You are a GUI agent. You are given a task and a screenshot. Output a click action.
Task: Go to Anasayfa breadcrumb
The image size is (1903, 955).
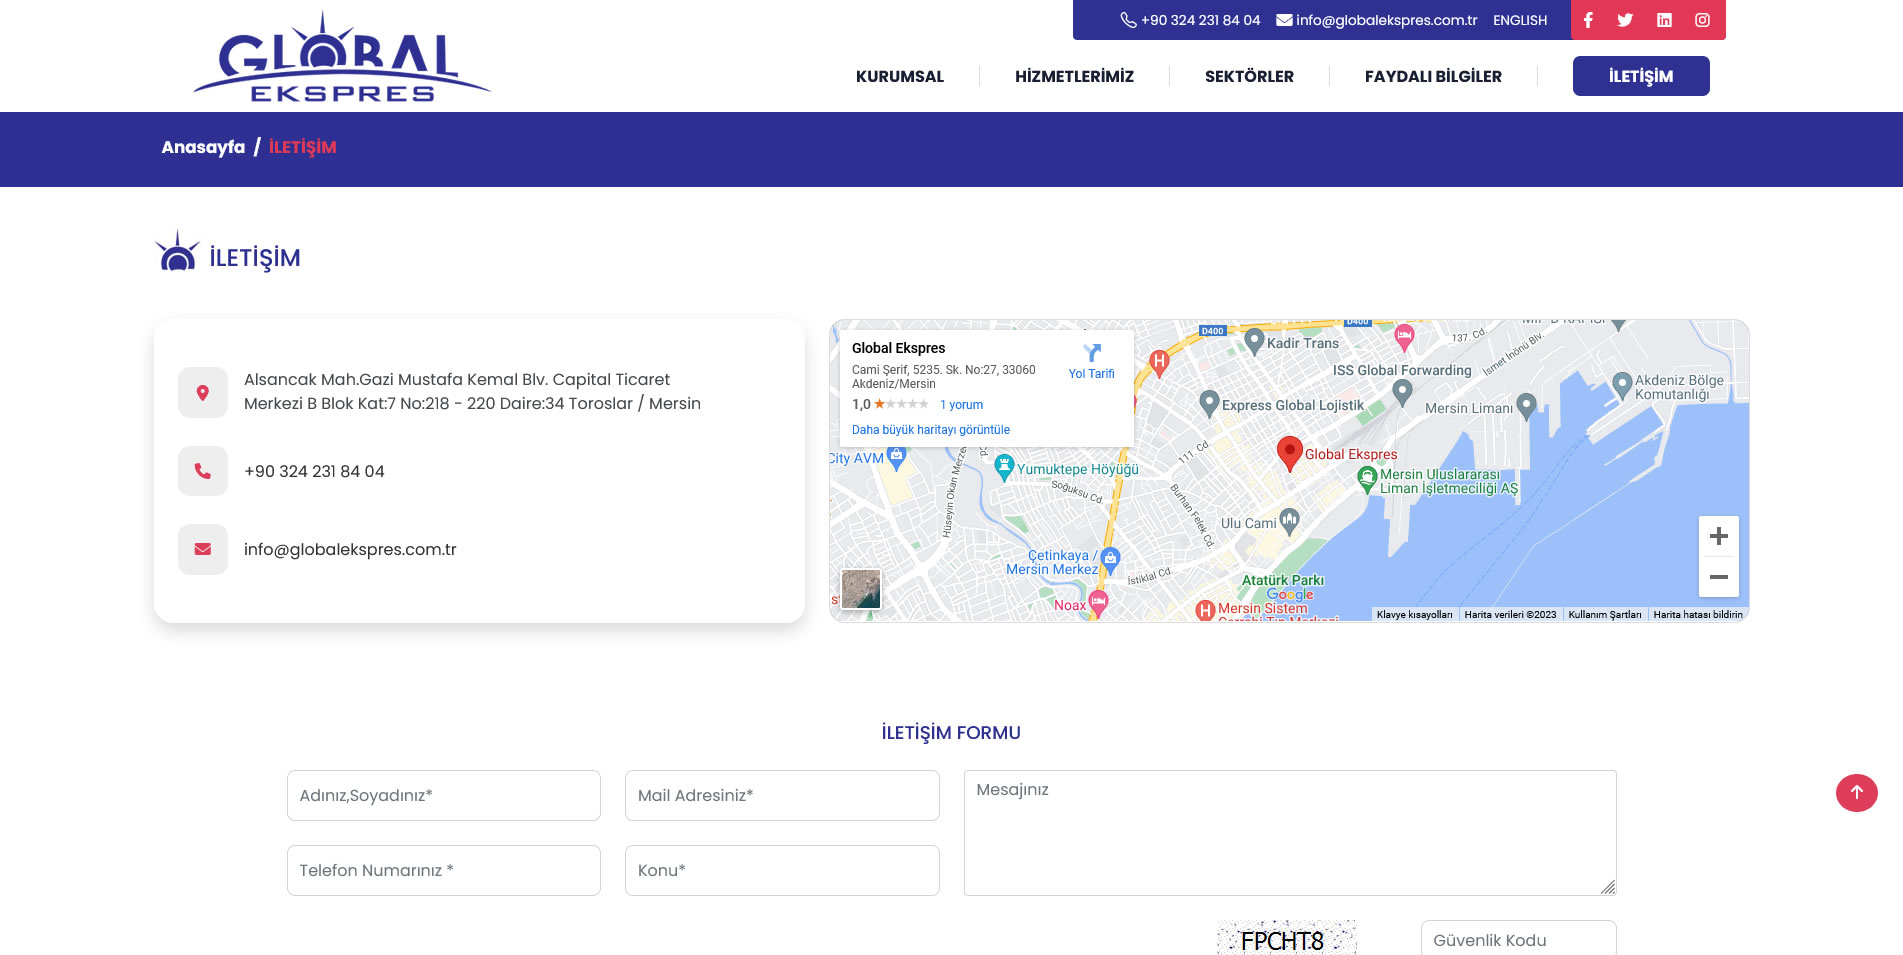203,147
